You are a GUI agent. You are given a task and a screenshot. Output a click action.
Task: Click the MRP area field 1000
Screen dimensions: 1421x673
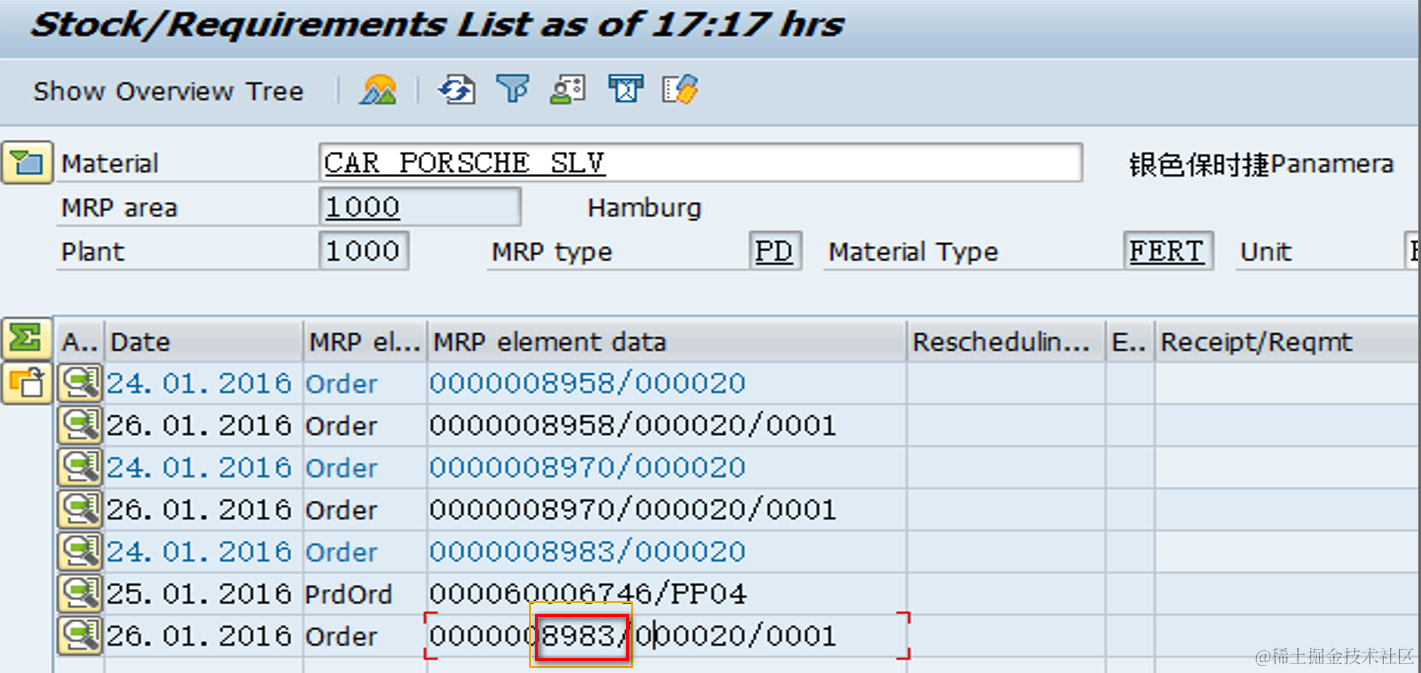coord(420,208)
